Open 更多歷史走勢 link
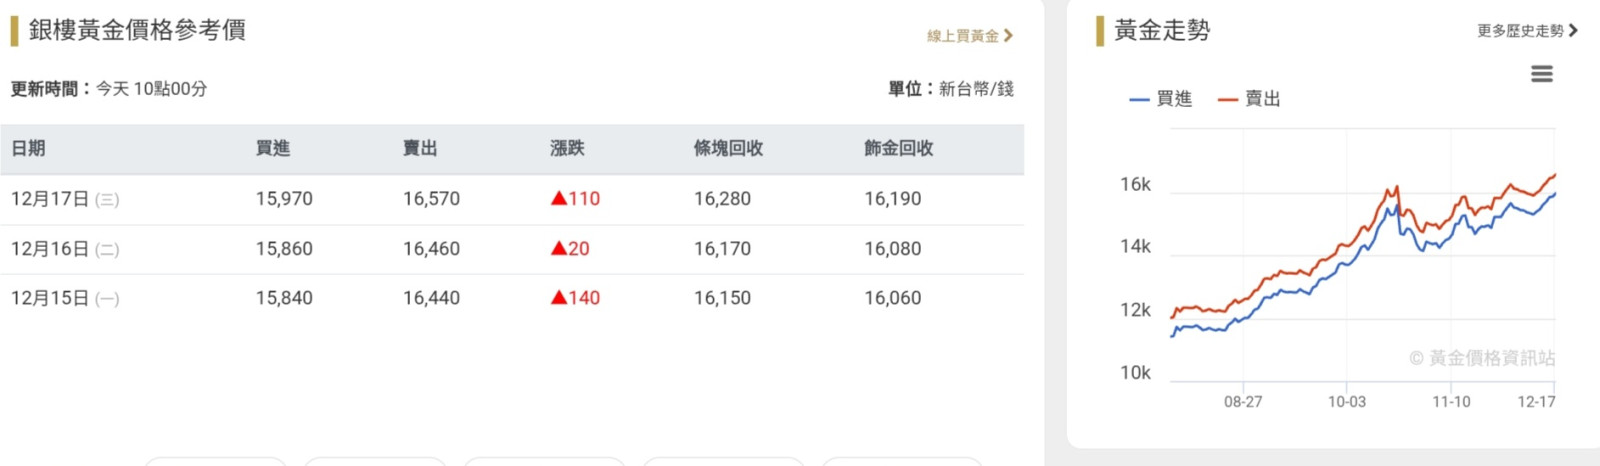The image size is (1600, 466). [1520, 31]
